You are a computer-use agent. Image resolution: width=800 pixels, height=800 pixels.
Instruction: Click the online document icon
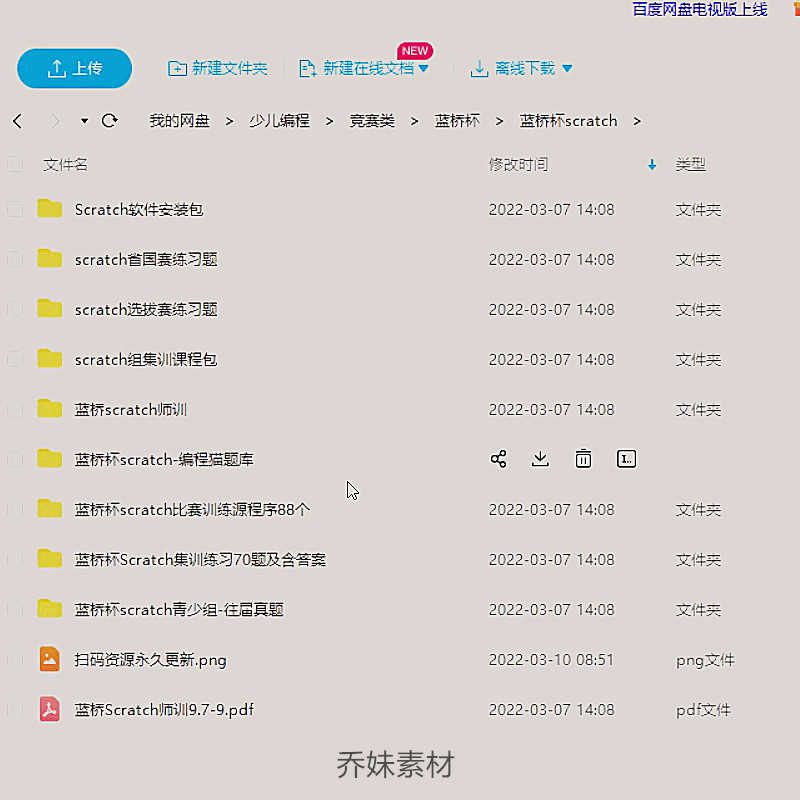[307, 68]
